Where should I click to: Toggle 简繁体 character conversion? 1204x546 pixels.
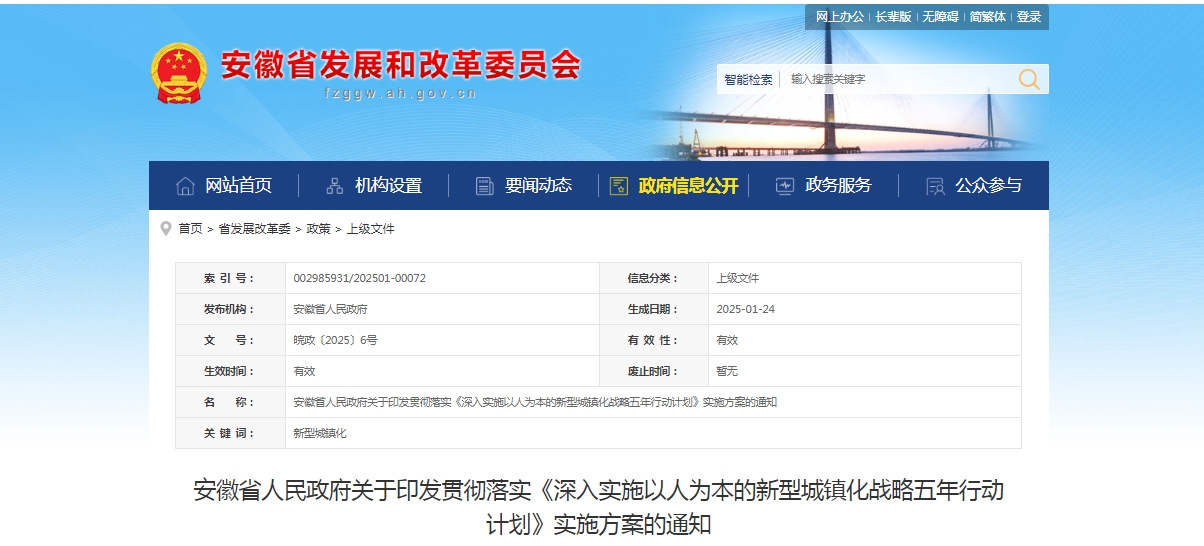coord(987,17)
